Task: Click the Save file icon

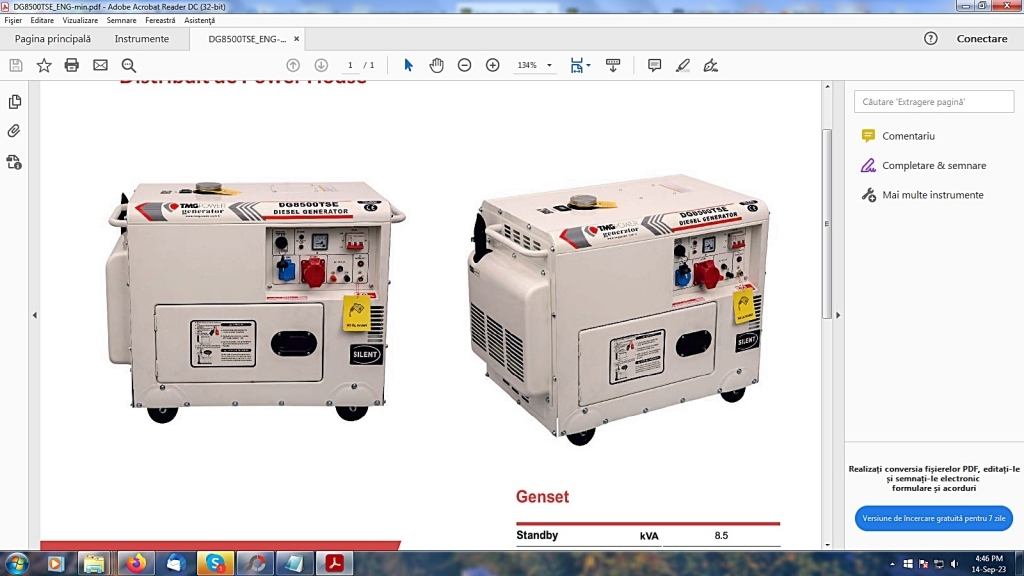Action: [16, 65]
